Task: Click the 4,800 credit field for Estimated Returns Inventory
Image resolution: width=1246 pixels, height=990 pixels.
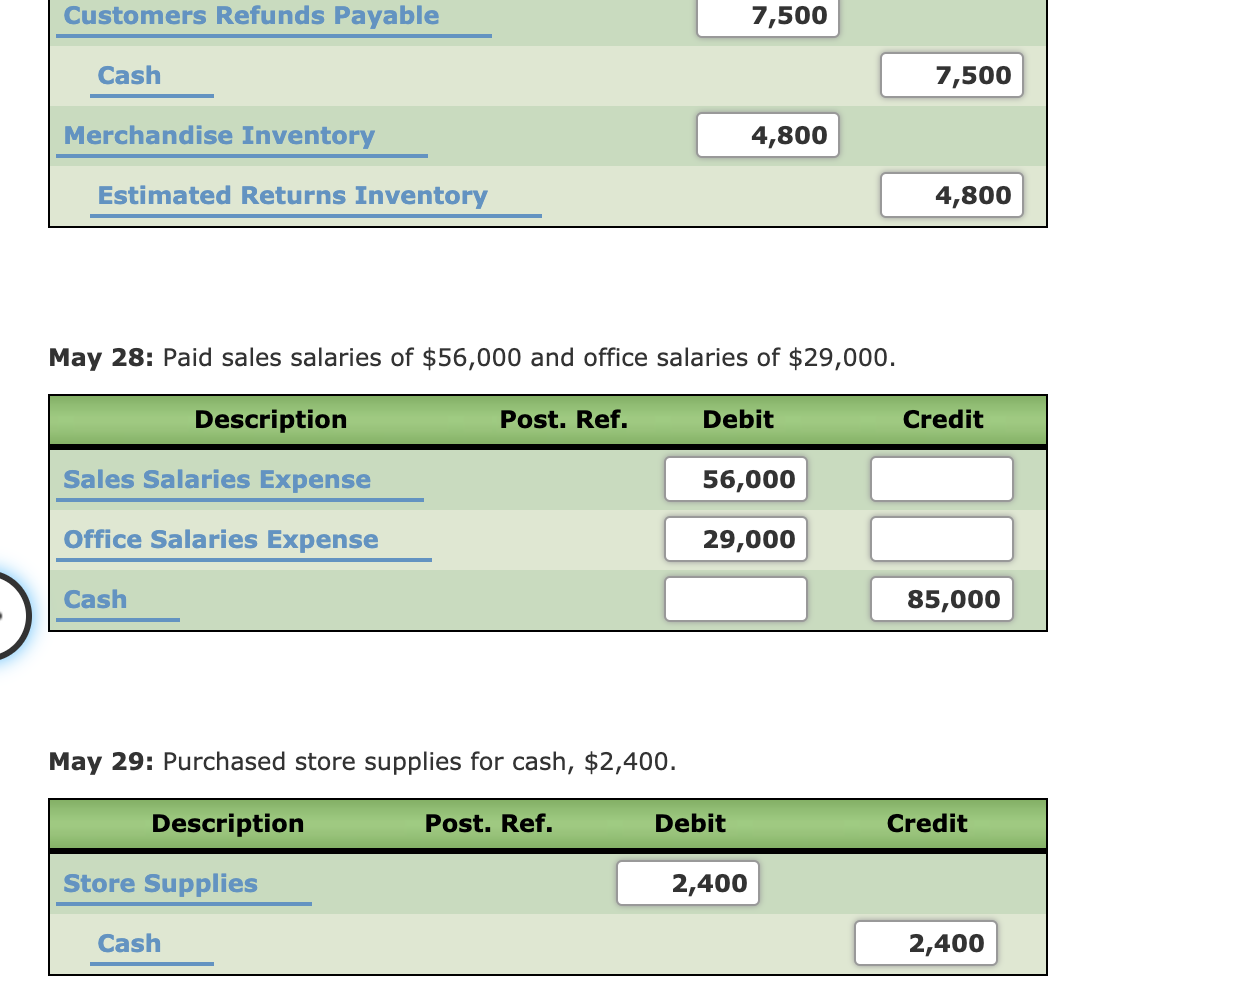Action: pos(951,195)
